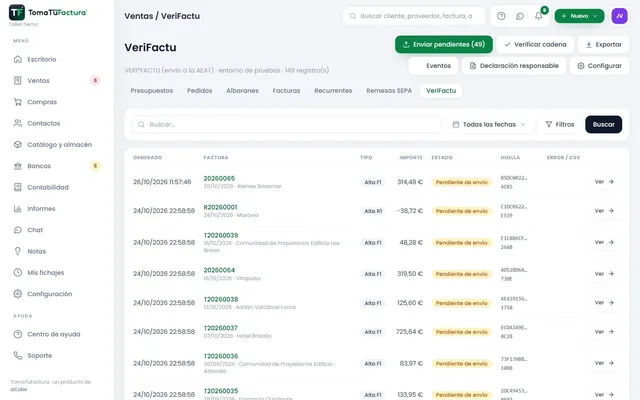
Task: Click the help question mark icon in header
Action: click(501, 16)
